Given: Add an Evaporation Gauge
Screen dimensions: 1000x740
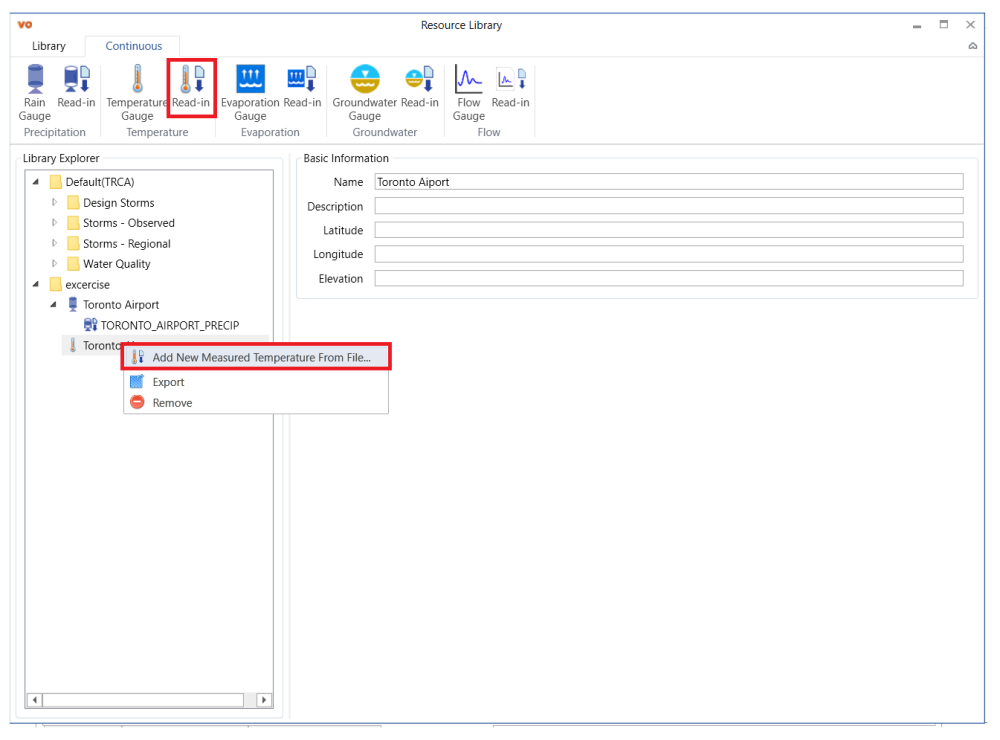Looking at the screenshot, I should (x=250, y=92).
